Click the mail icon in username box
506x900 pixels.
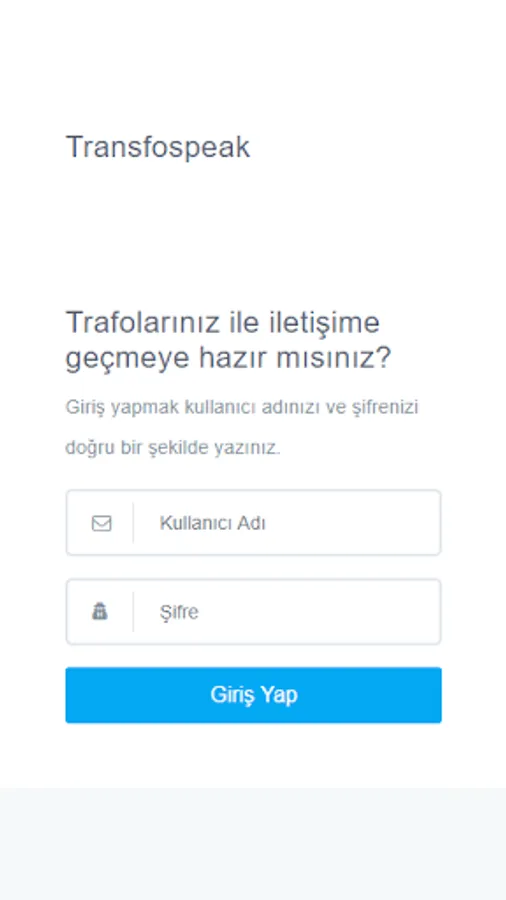(x=102, y=523)
